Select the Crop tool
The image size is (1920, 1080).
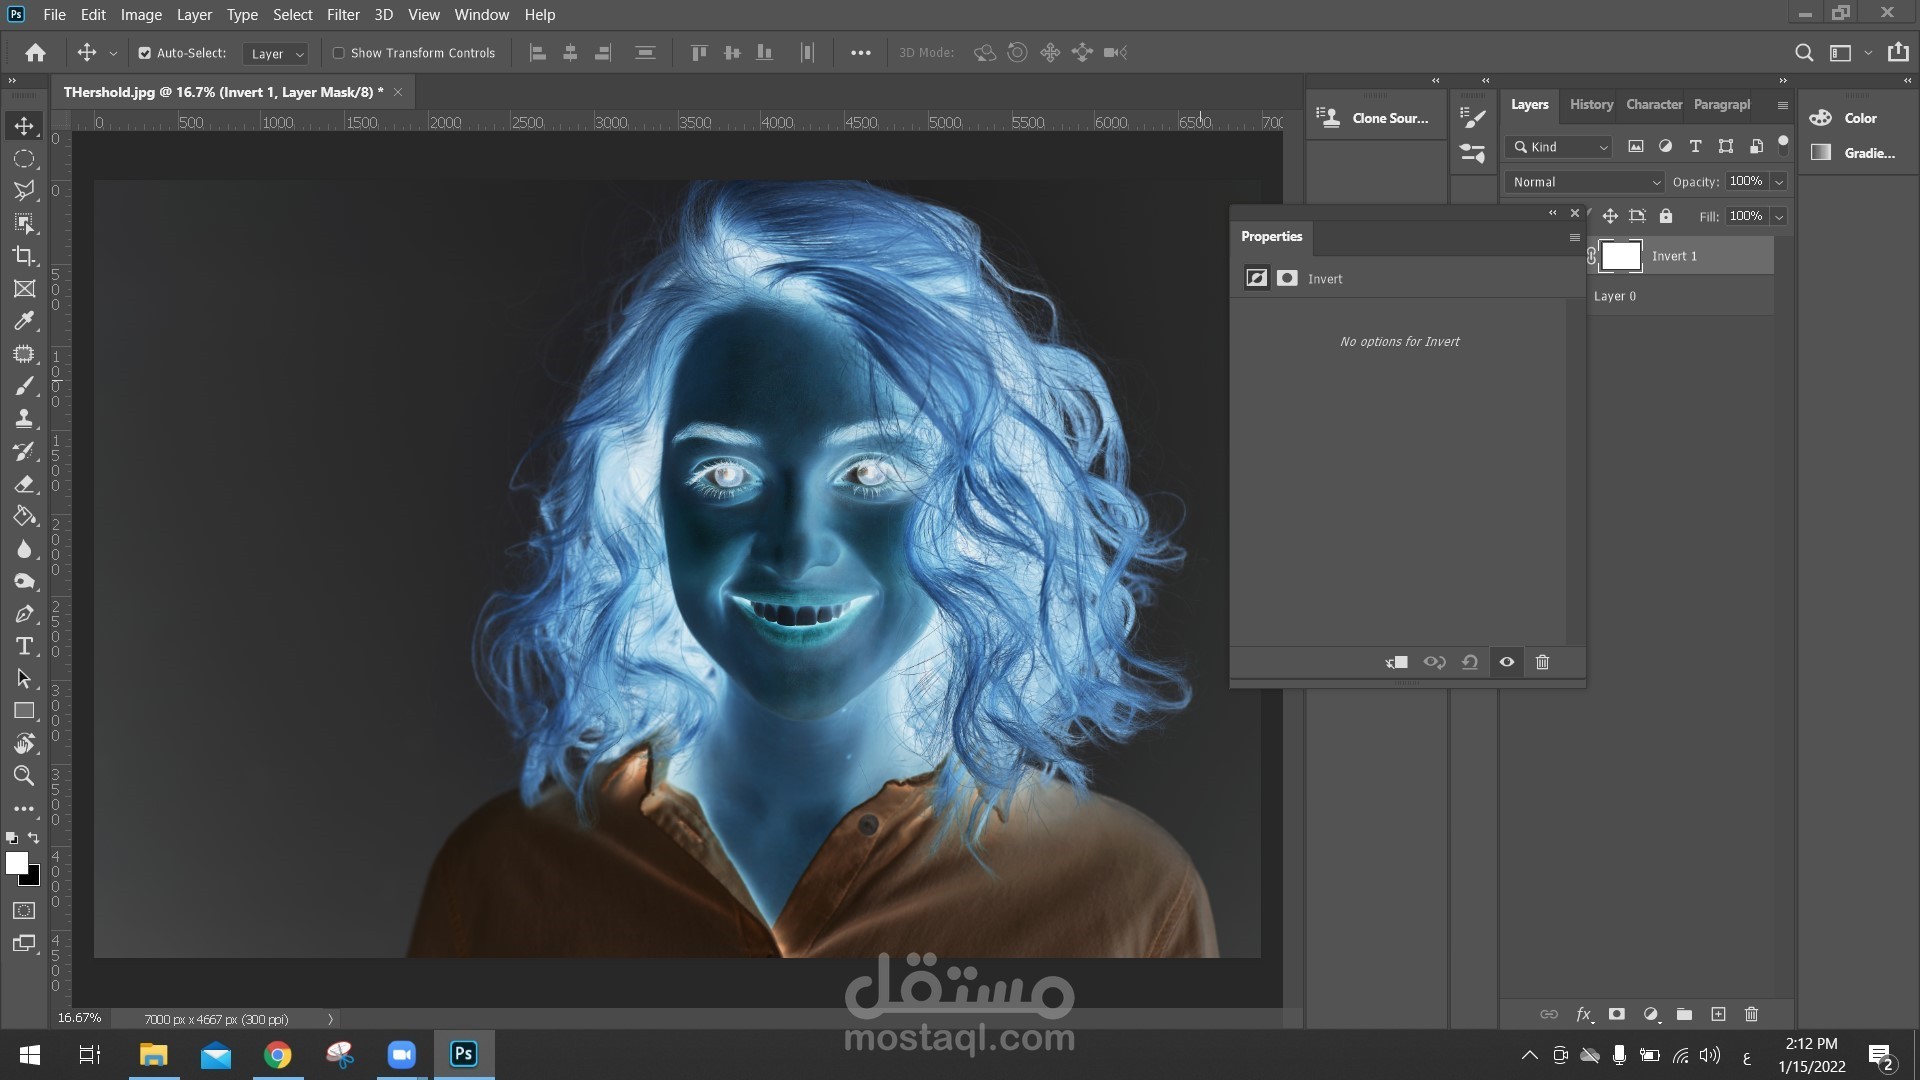coord(24,256)
